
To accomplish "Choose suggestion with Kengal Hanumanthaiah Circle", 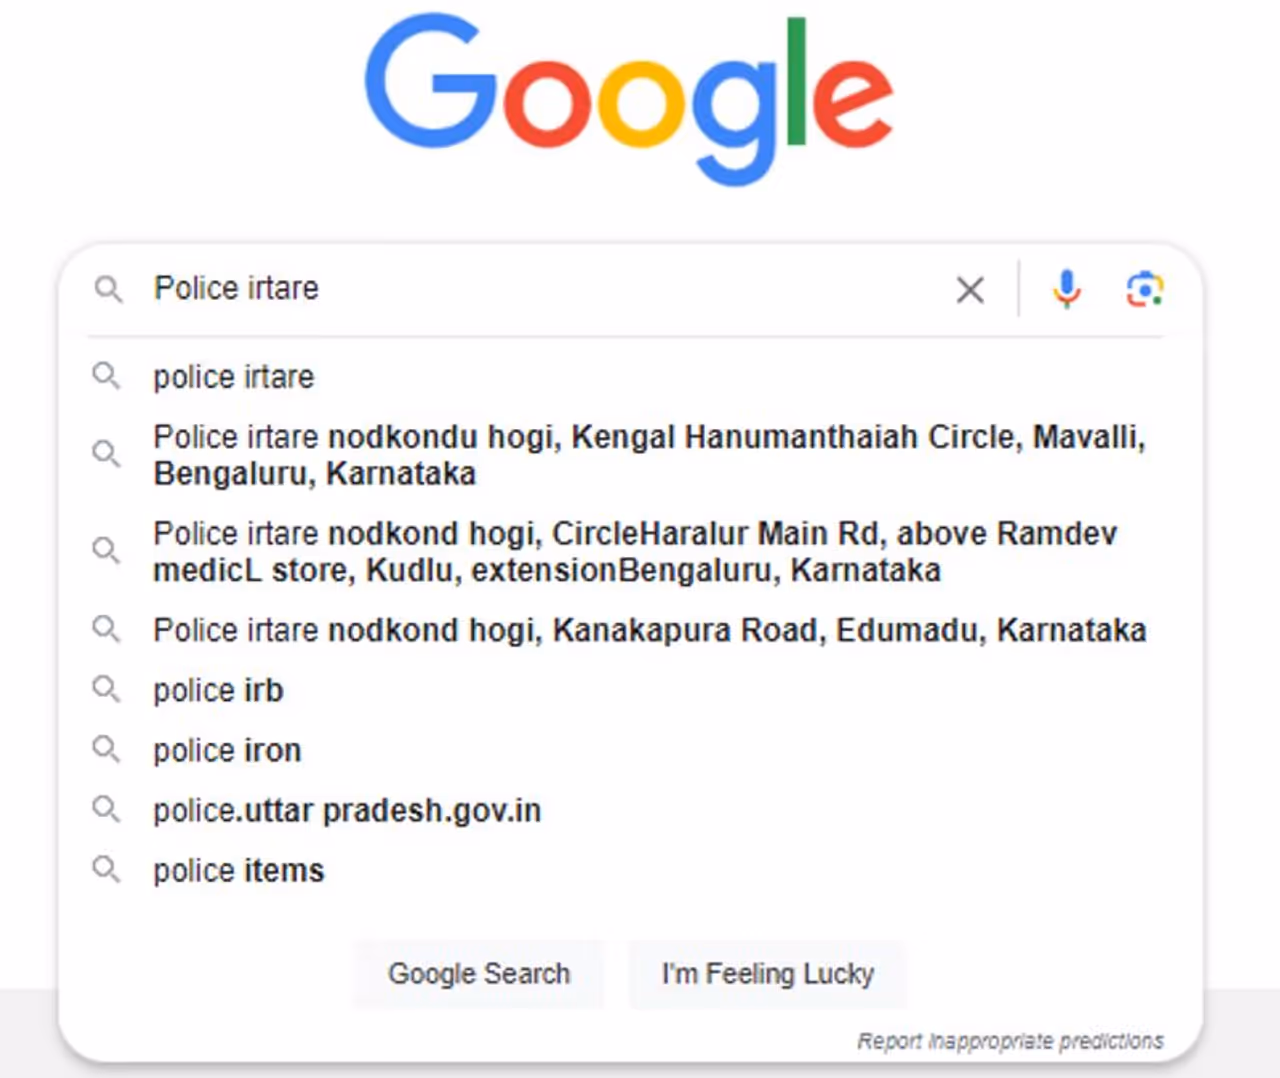I will click(x=648, y=455).
